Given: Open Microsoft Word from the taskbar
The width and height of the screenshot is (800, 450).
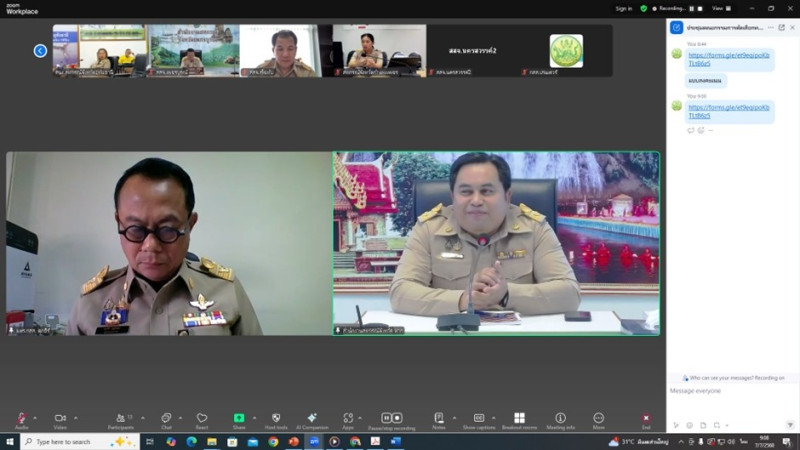Looking at the screenshot, I should click(x=395, y=441).
